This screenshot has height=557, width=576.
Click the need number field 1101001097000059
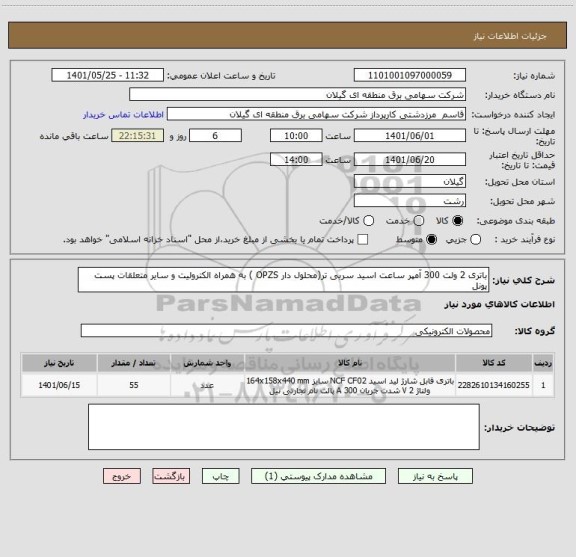[x=410, y=75]
